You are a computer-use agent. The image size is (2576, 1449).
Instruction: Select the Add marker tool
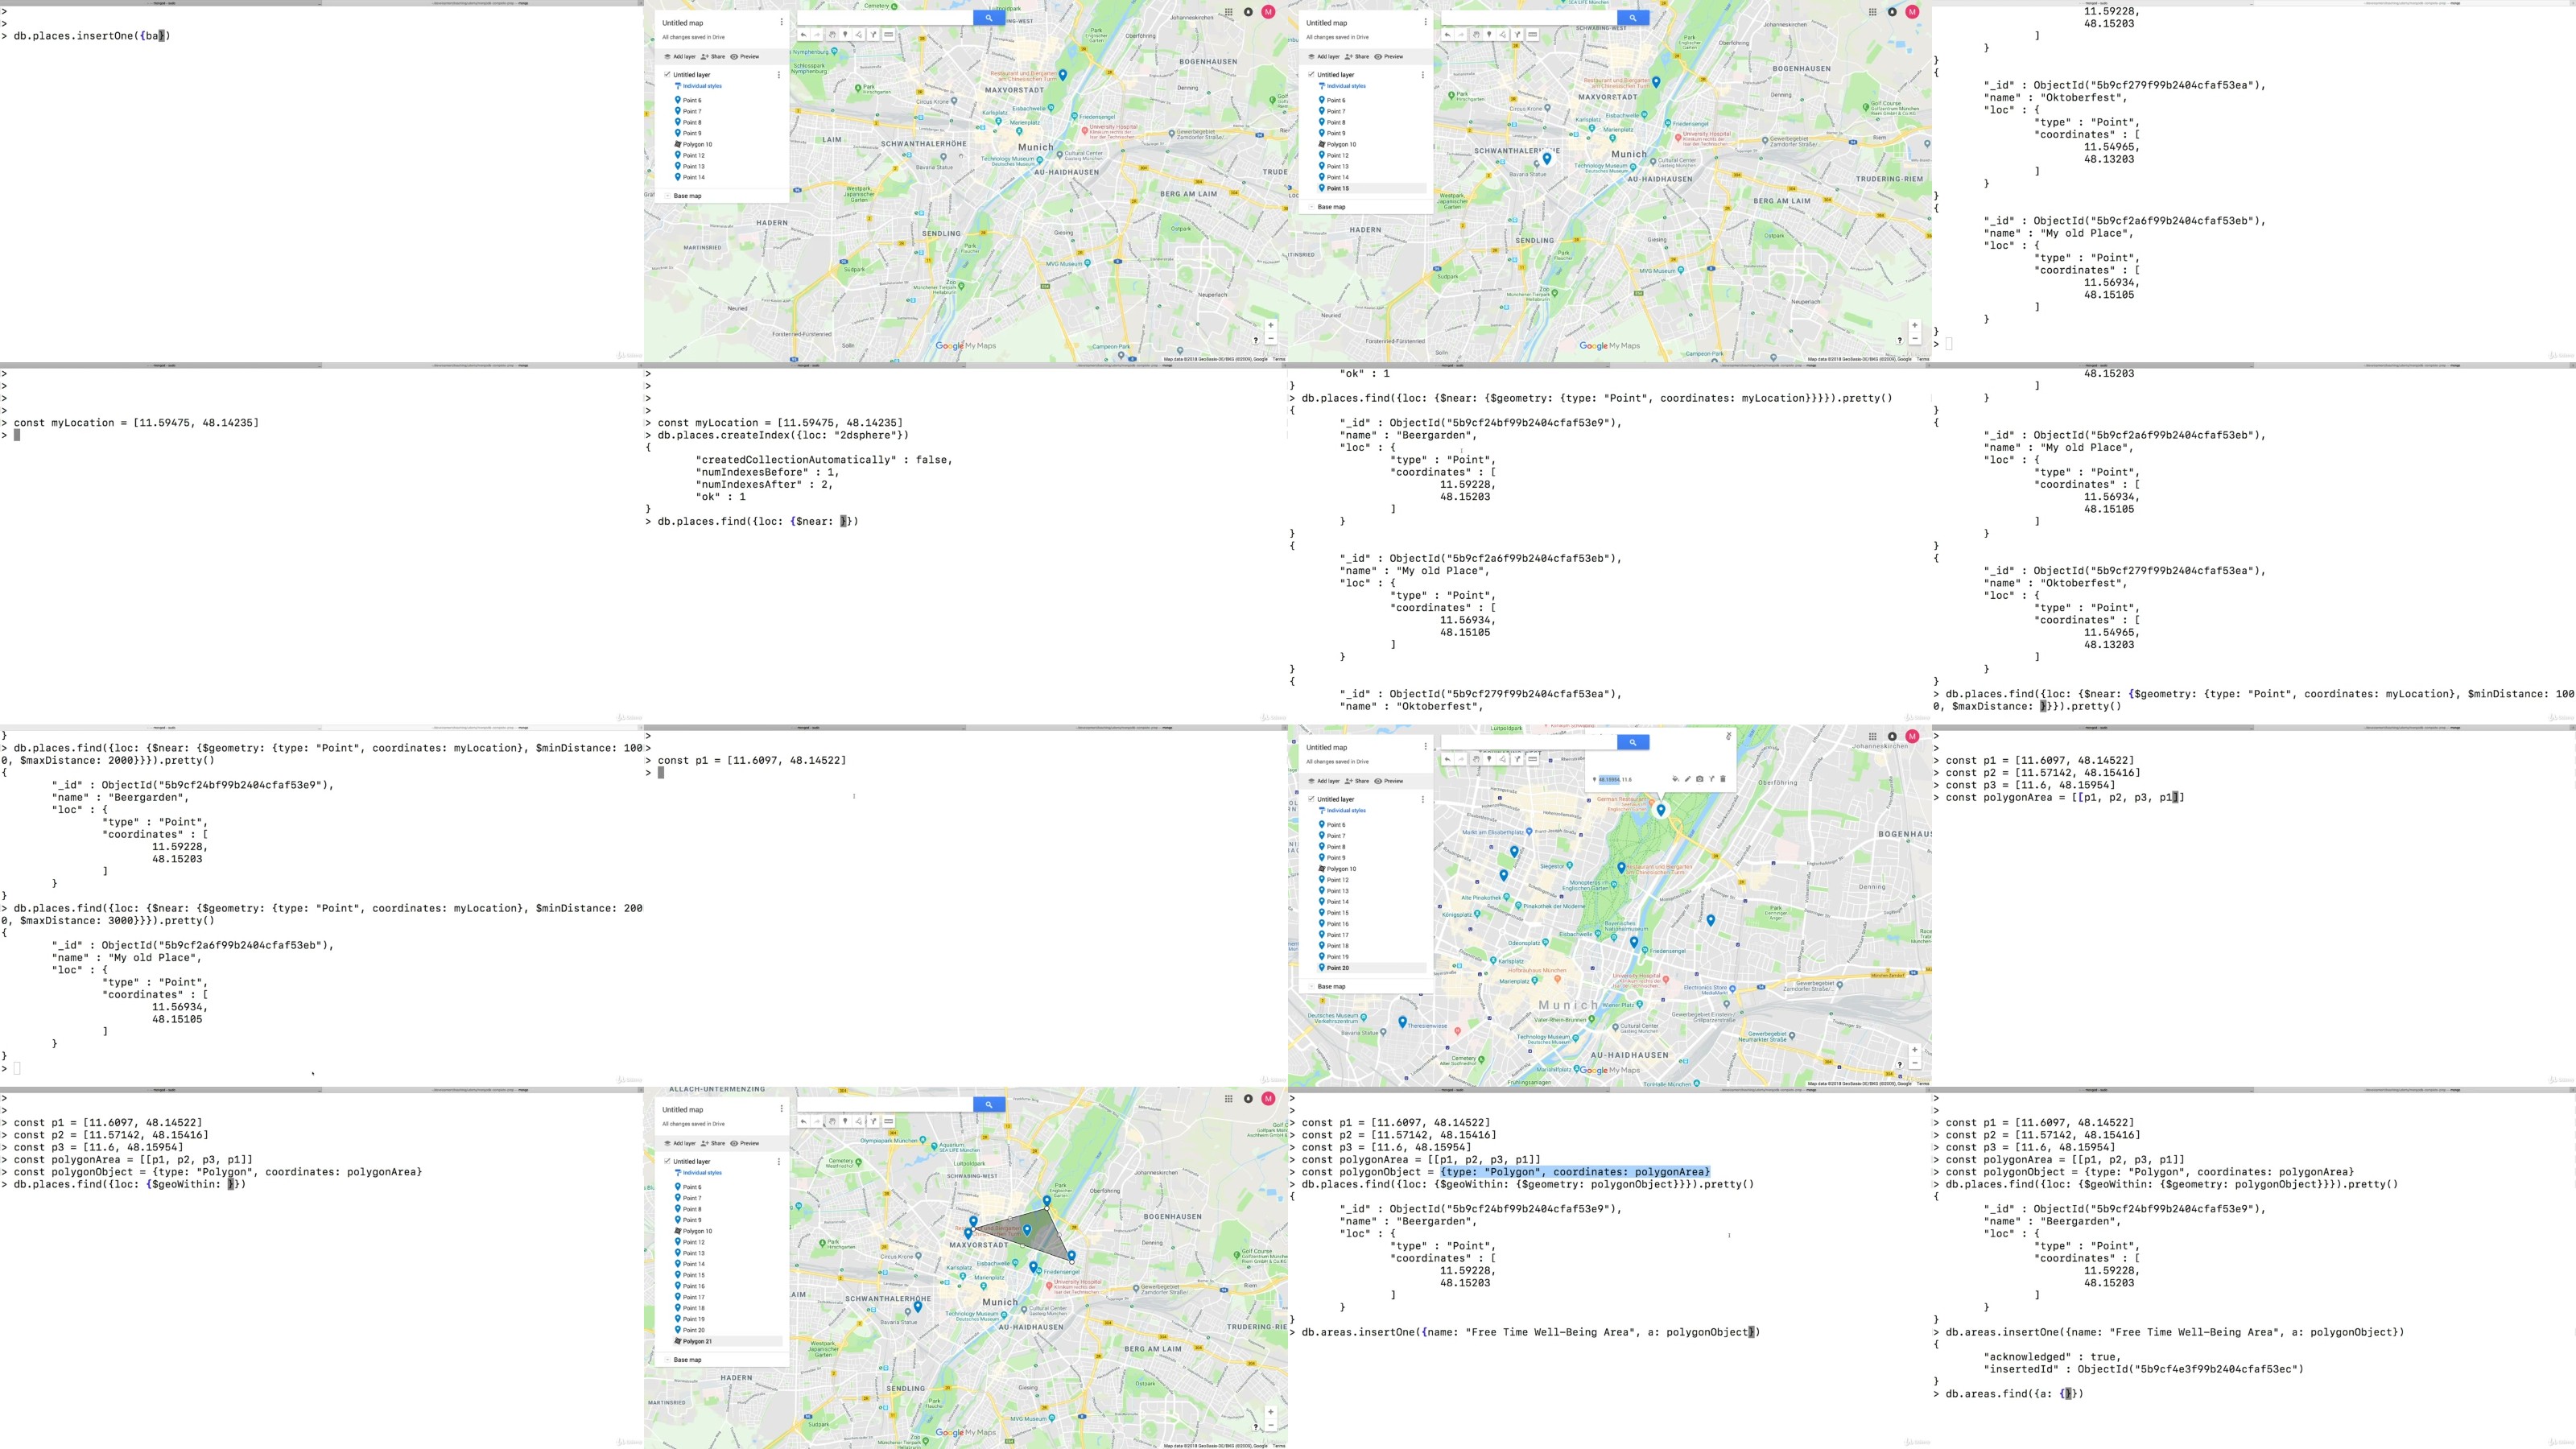846,35
